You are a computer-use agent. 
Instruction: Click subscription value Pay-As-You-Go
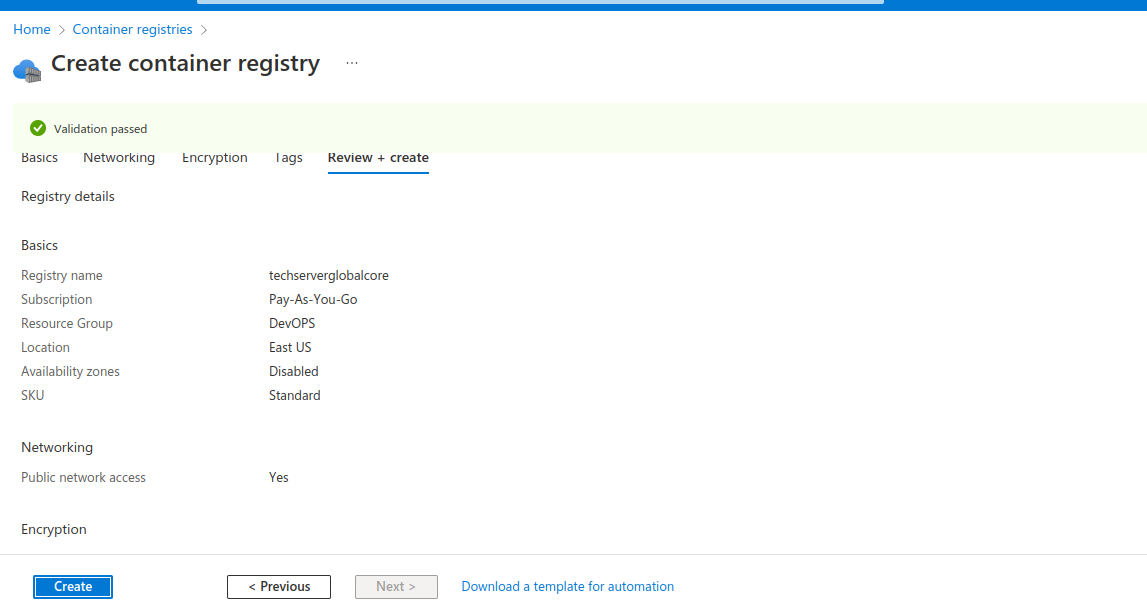click(313, 299)
